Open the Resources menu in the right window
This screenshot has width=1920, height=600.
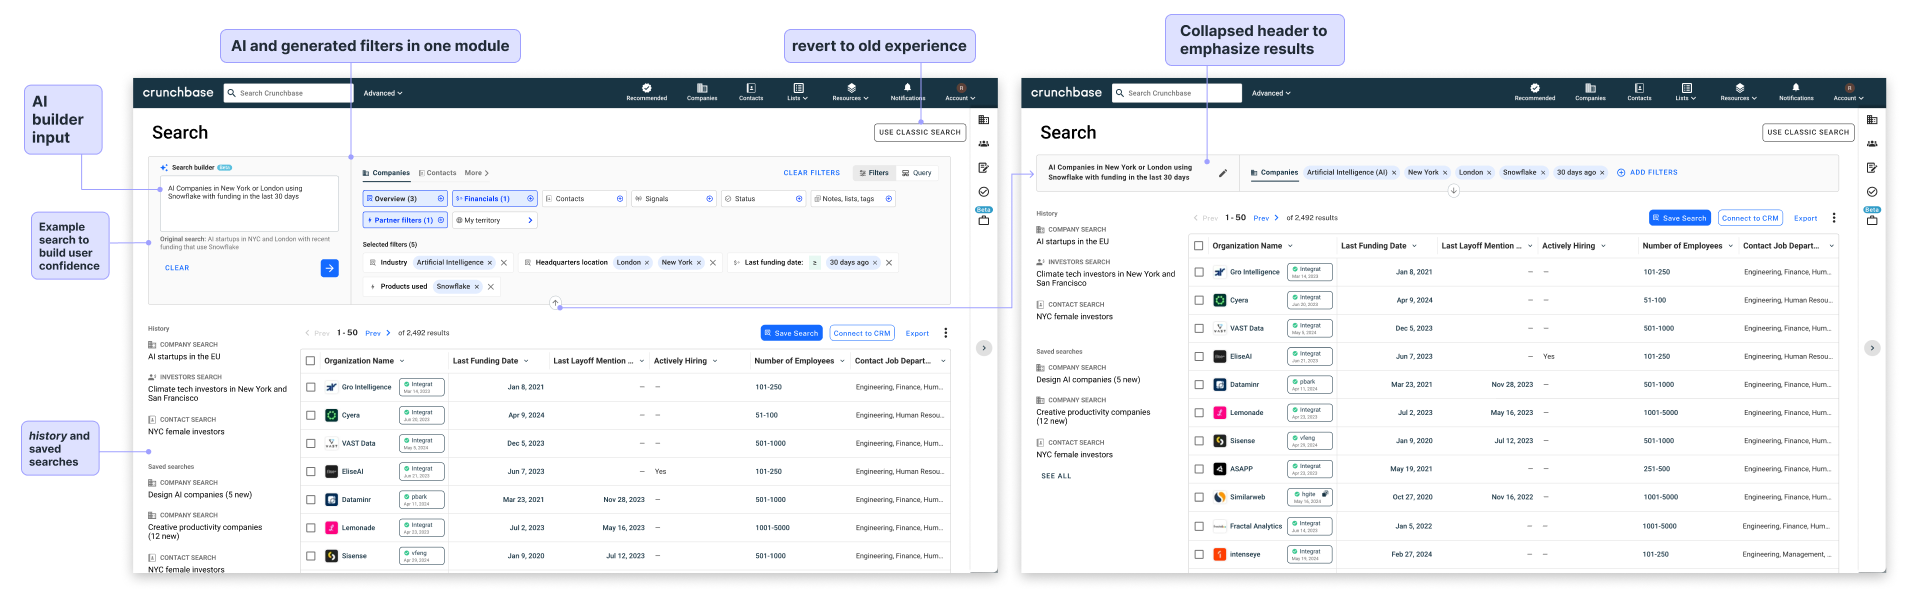click(1739, 92)
